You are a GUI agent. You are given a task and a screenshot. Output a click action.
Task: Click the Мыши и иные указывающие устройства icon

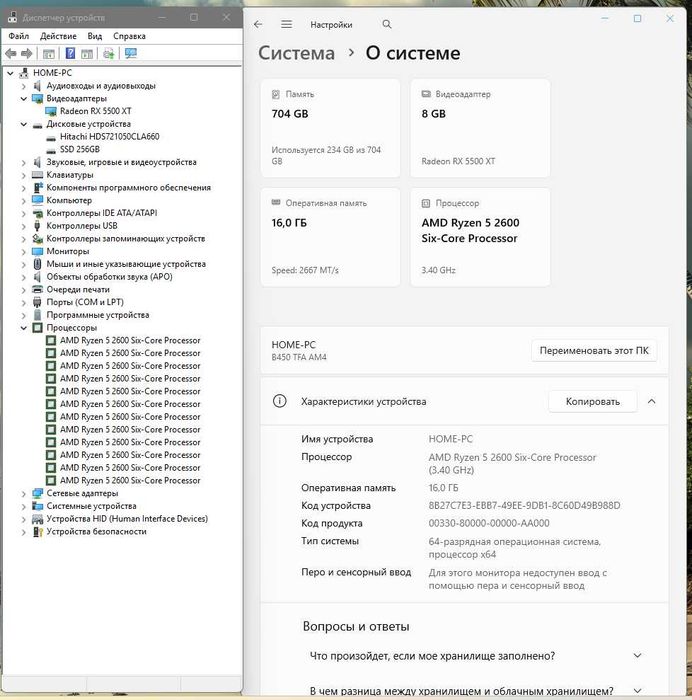click(x=38, y=264)
